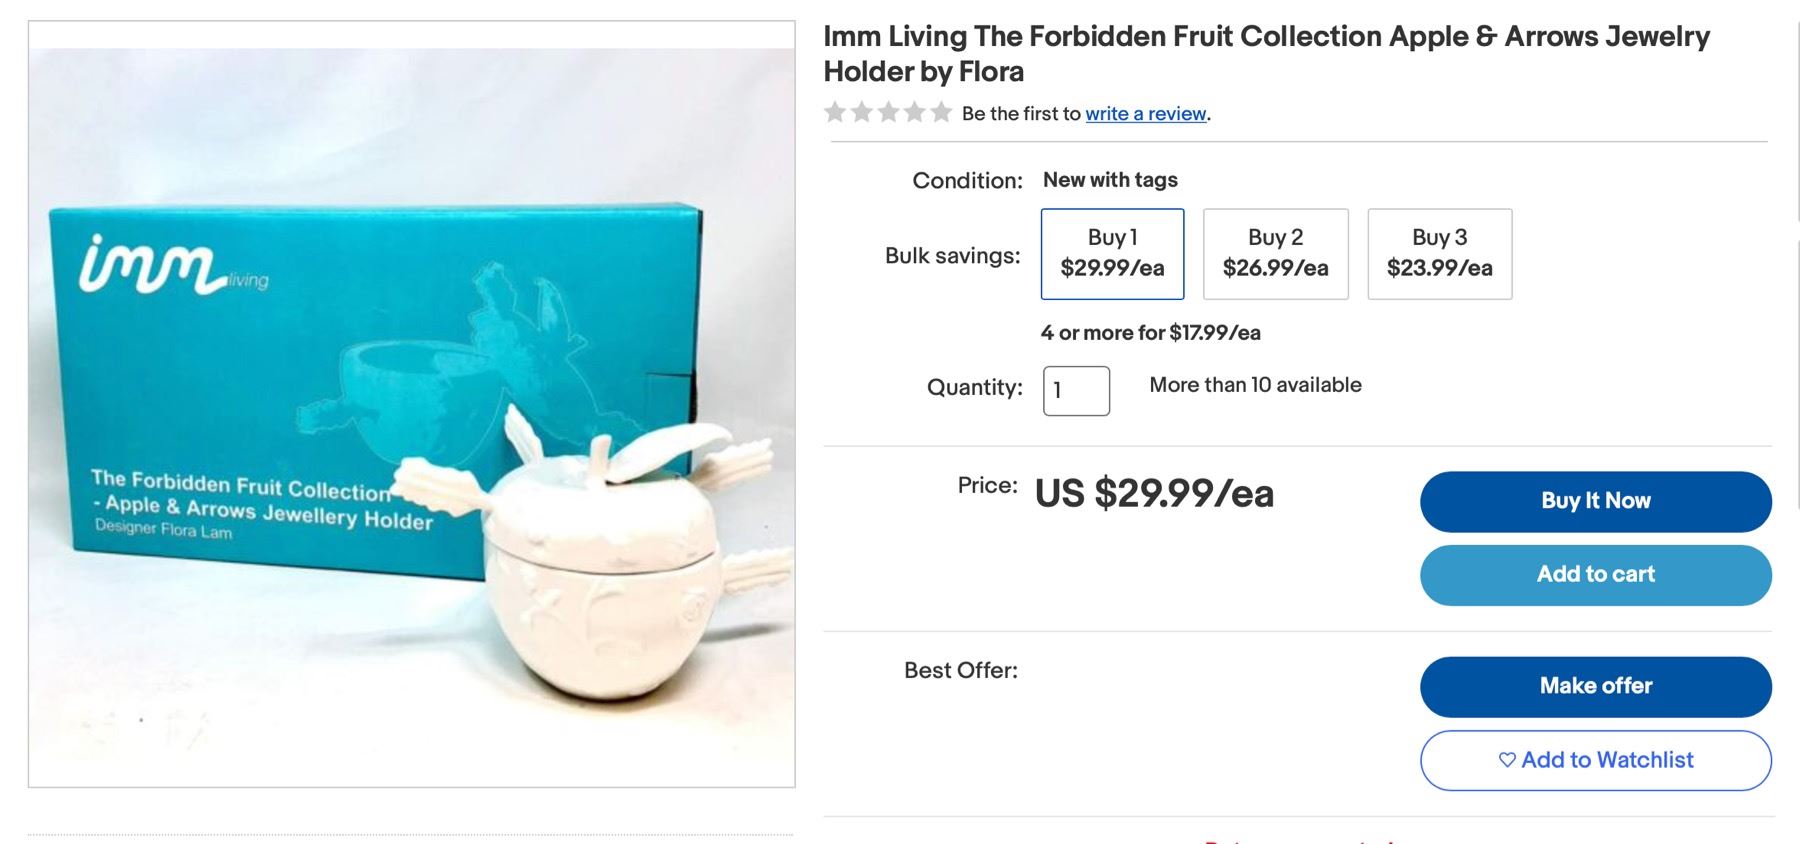Click the fourth rating star

tap(915, 112)
